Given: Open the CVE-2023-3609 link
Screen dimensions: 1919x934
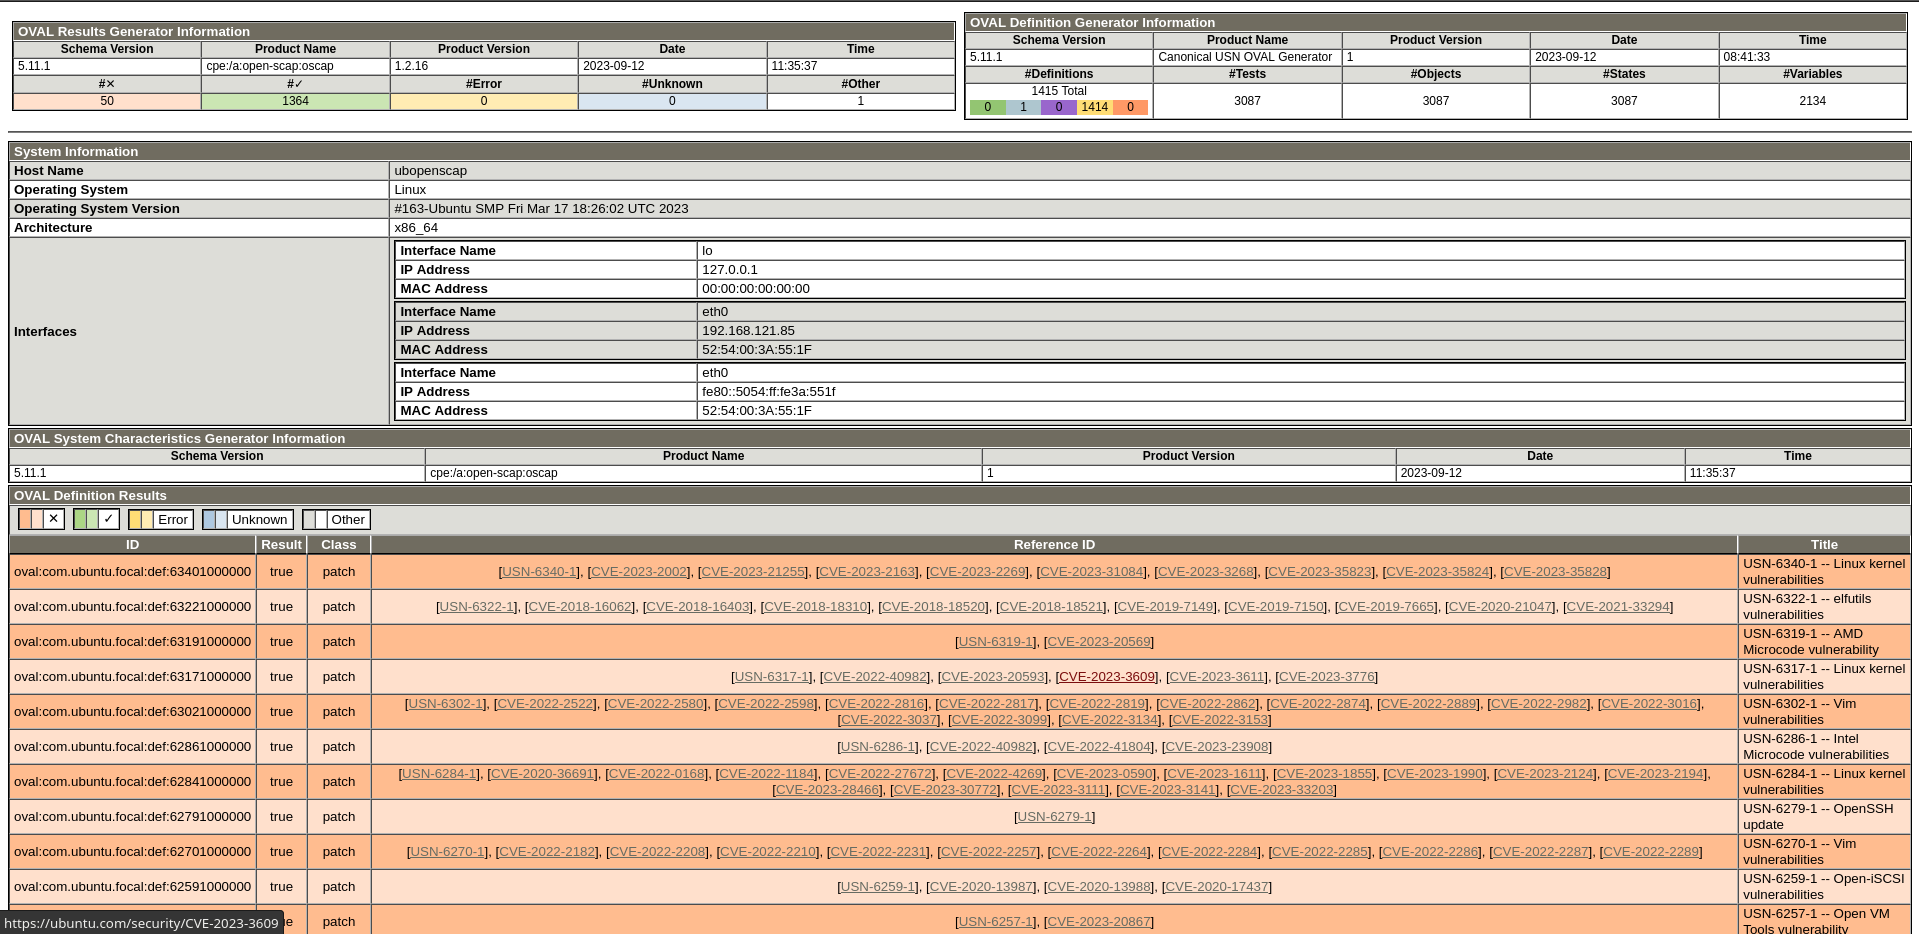Looking at the screenshot, I should tap(1106, 677).
